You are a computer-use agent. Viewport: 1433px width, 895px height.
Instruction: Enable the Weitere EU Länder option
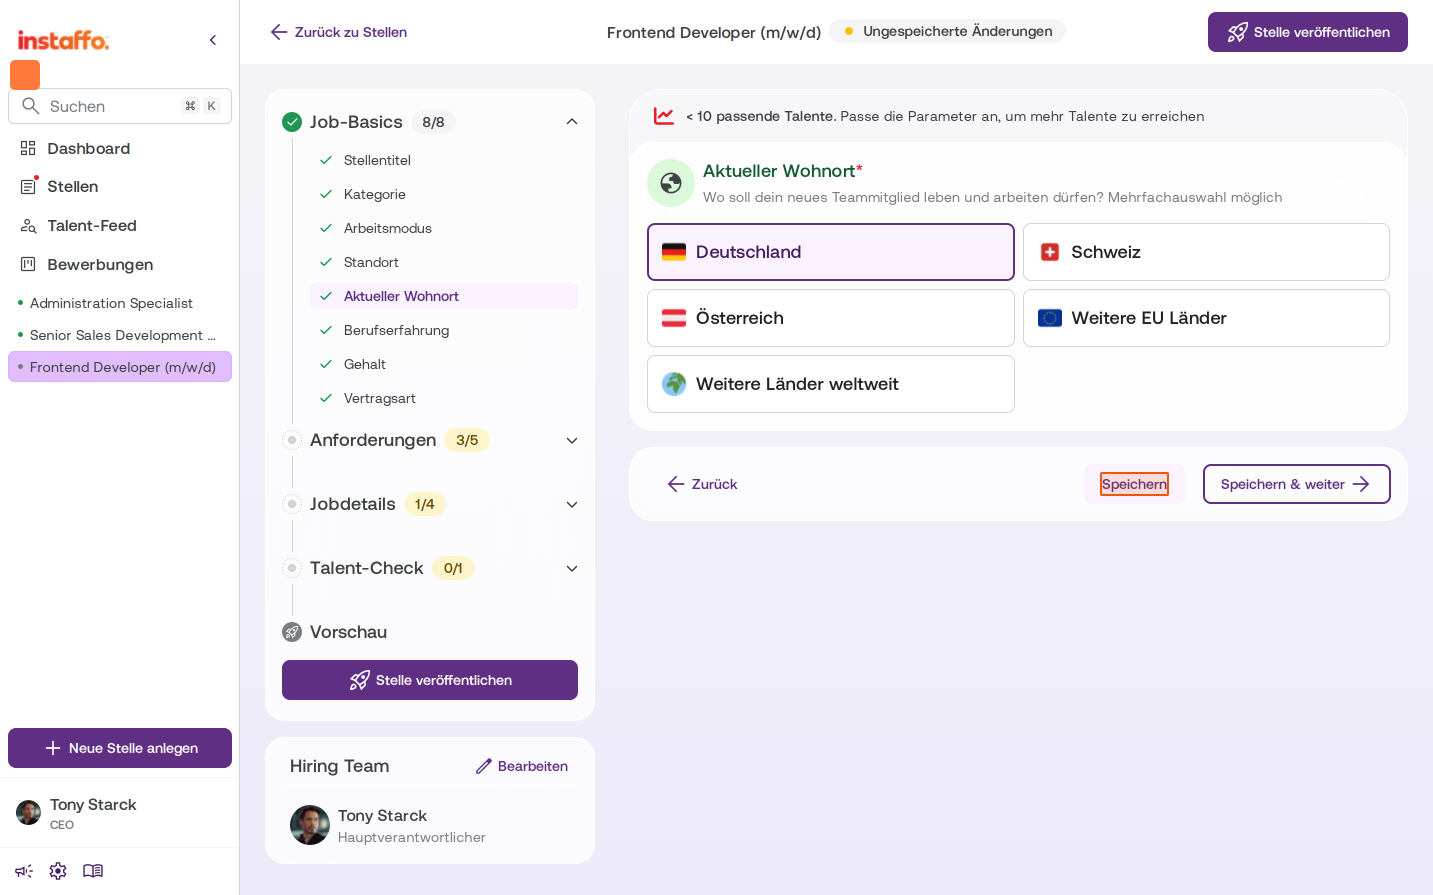1206,318
